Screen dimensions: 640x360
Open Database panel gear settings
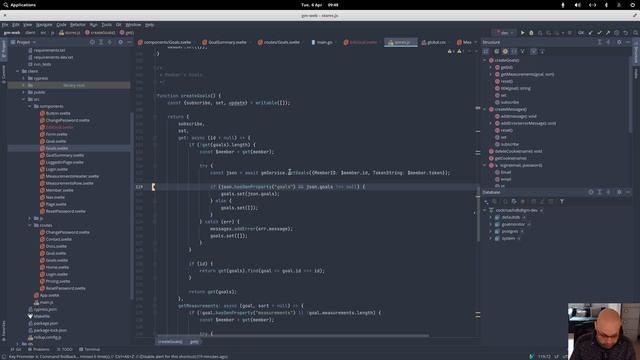click(x=619, y=192)
